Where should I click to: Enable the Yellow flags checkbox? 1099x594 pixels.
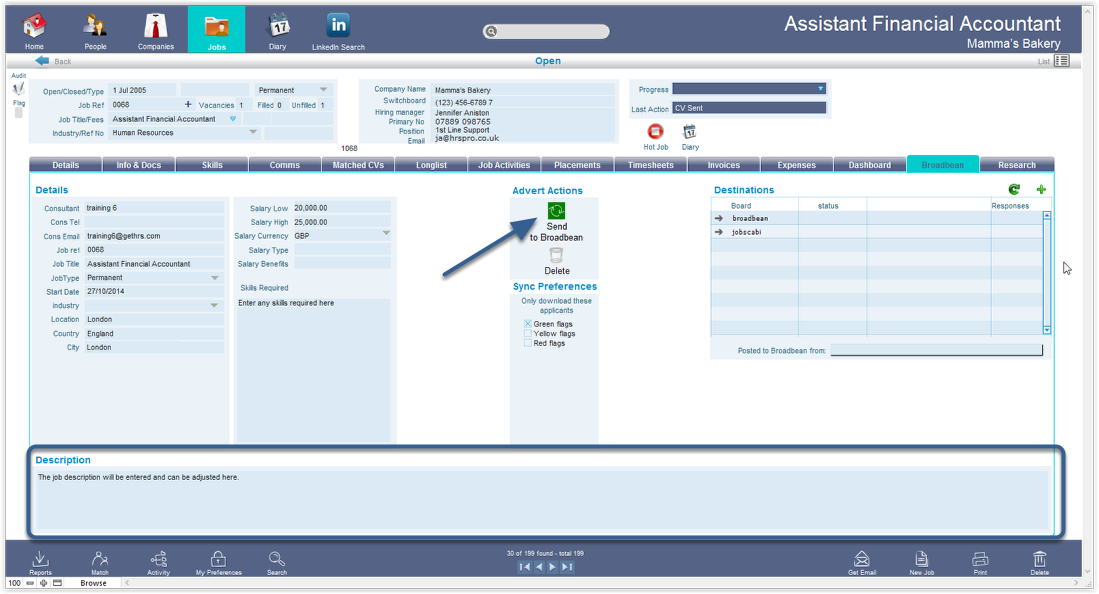(528, 334)
